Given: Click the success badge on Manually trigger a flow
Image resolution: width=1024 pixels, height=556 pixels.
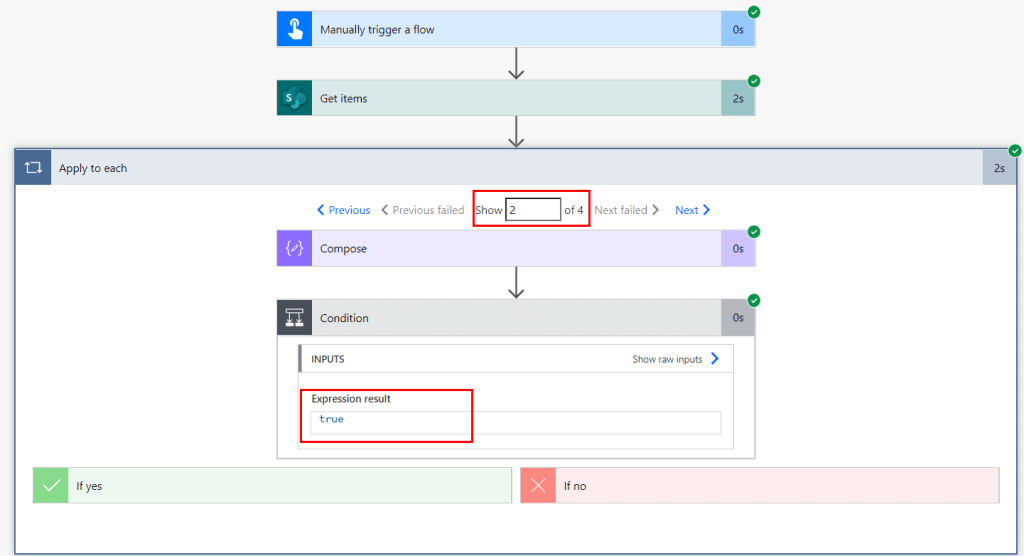Looking at the screenshot, I should [754, 12].
